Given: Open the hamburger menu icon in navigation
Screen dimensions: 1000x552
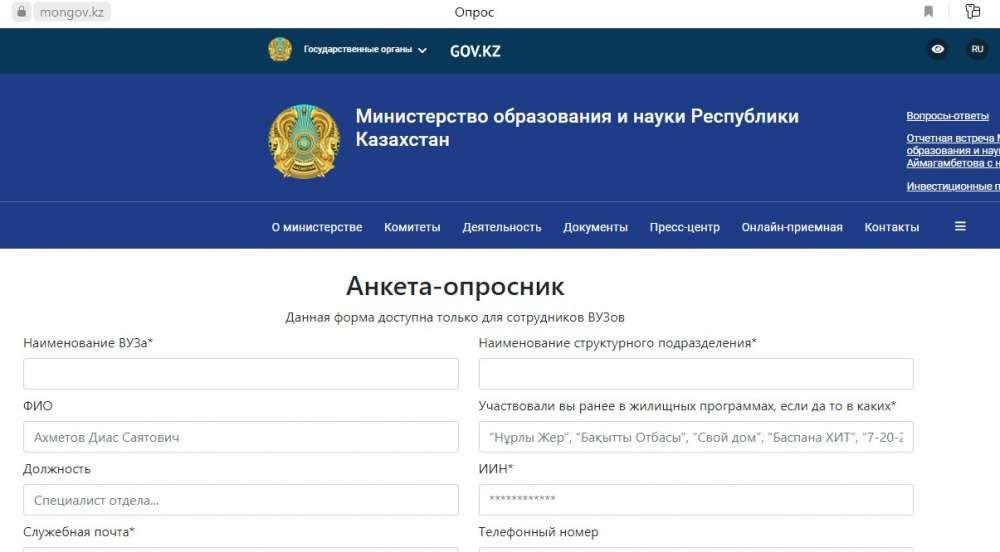Looking at the screenshot, I should click(960, 226).
